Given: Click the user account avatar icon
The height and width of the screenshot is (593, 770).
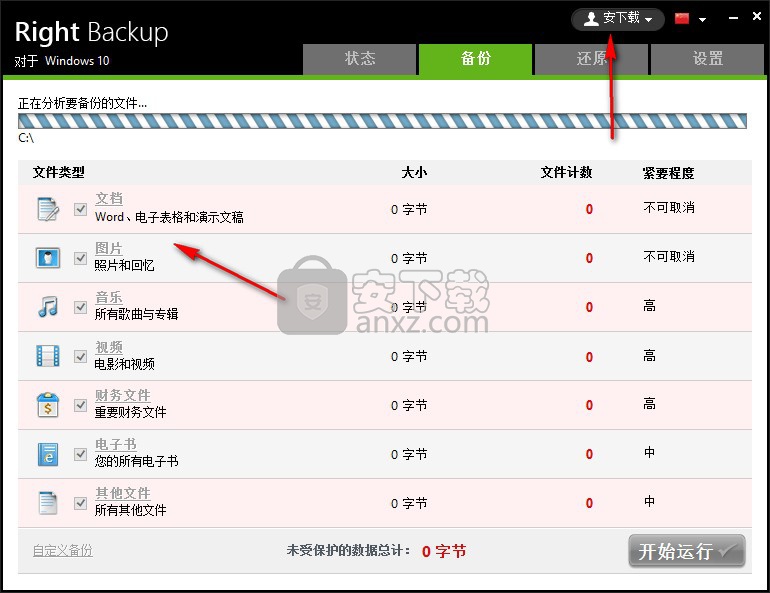Looking at the screenshot, I should (591, 19).
